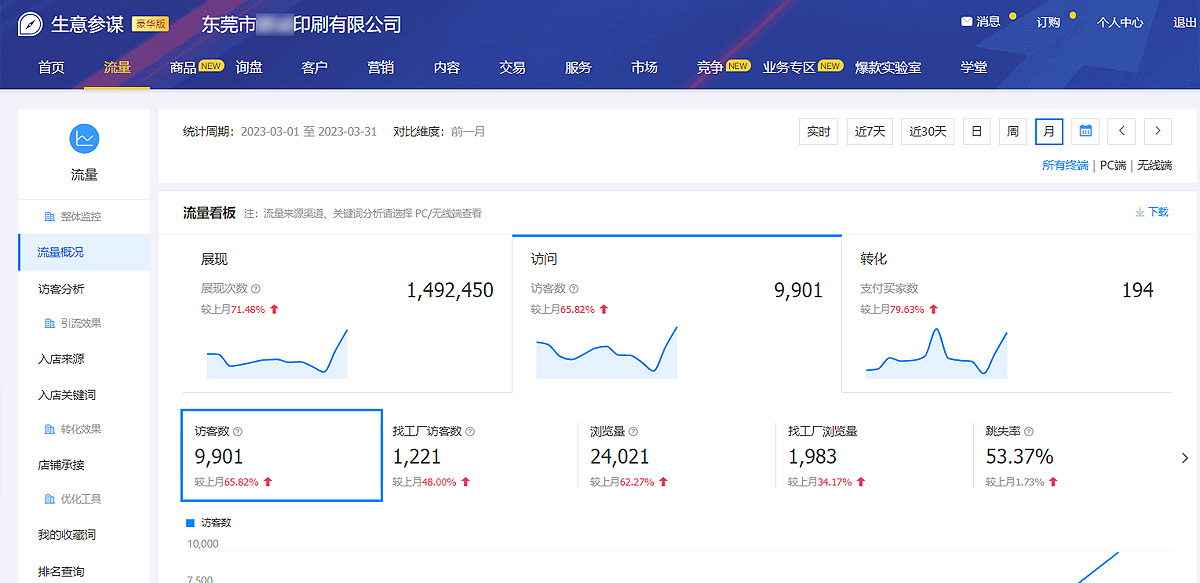1200x583 pixels.
Task: Click the 流量 chart icon in sidebar
Action: click(x=84, y=139)
